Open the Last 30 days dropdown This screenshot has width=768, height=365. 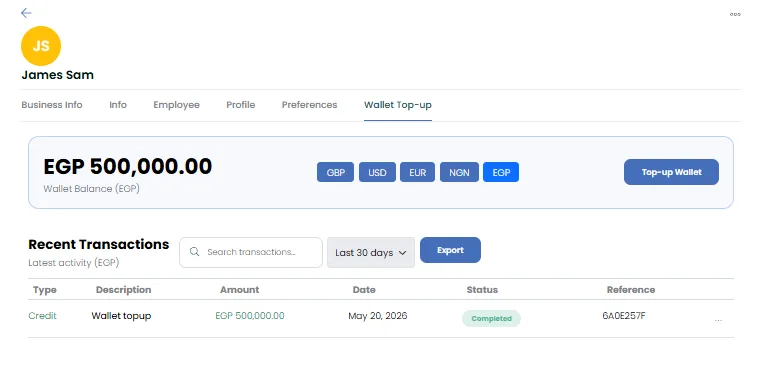371,253
